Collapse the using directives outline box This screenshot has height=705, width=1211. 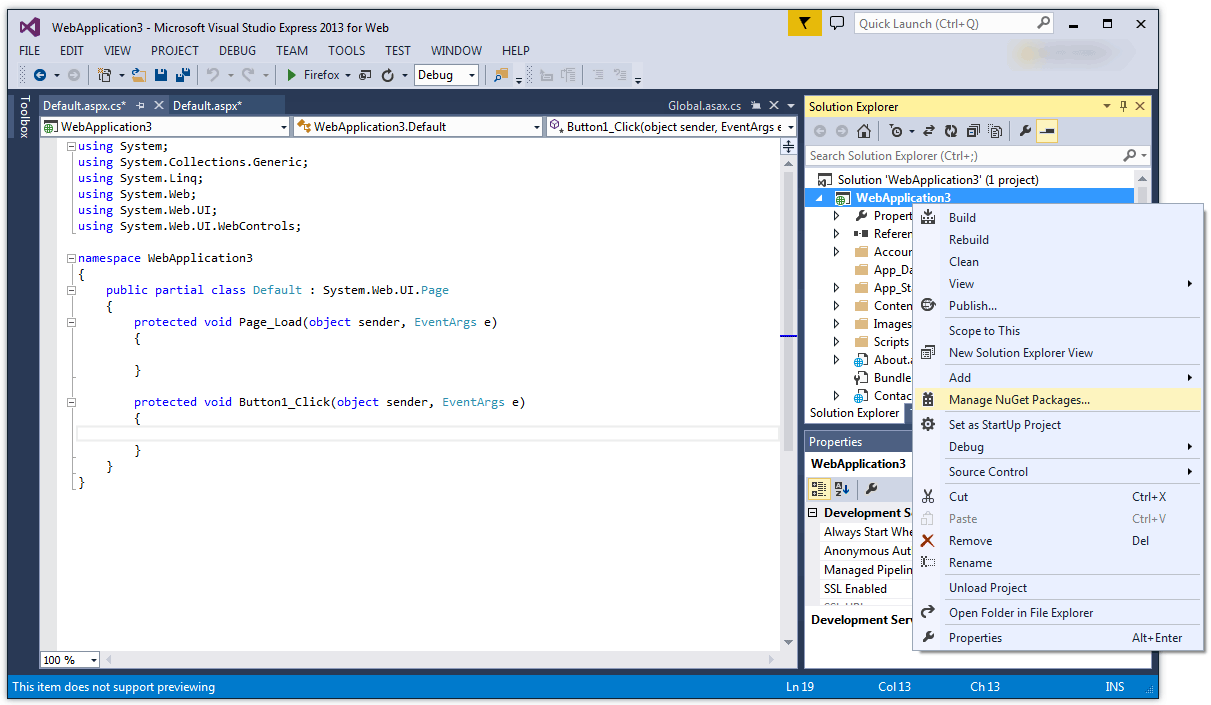[71, 146]
